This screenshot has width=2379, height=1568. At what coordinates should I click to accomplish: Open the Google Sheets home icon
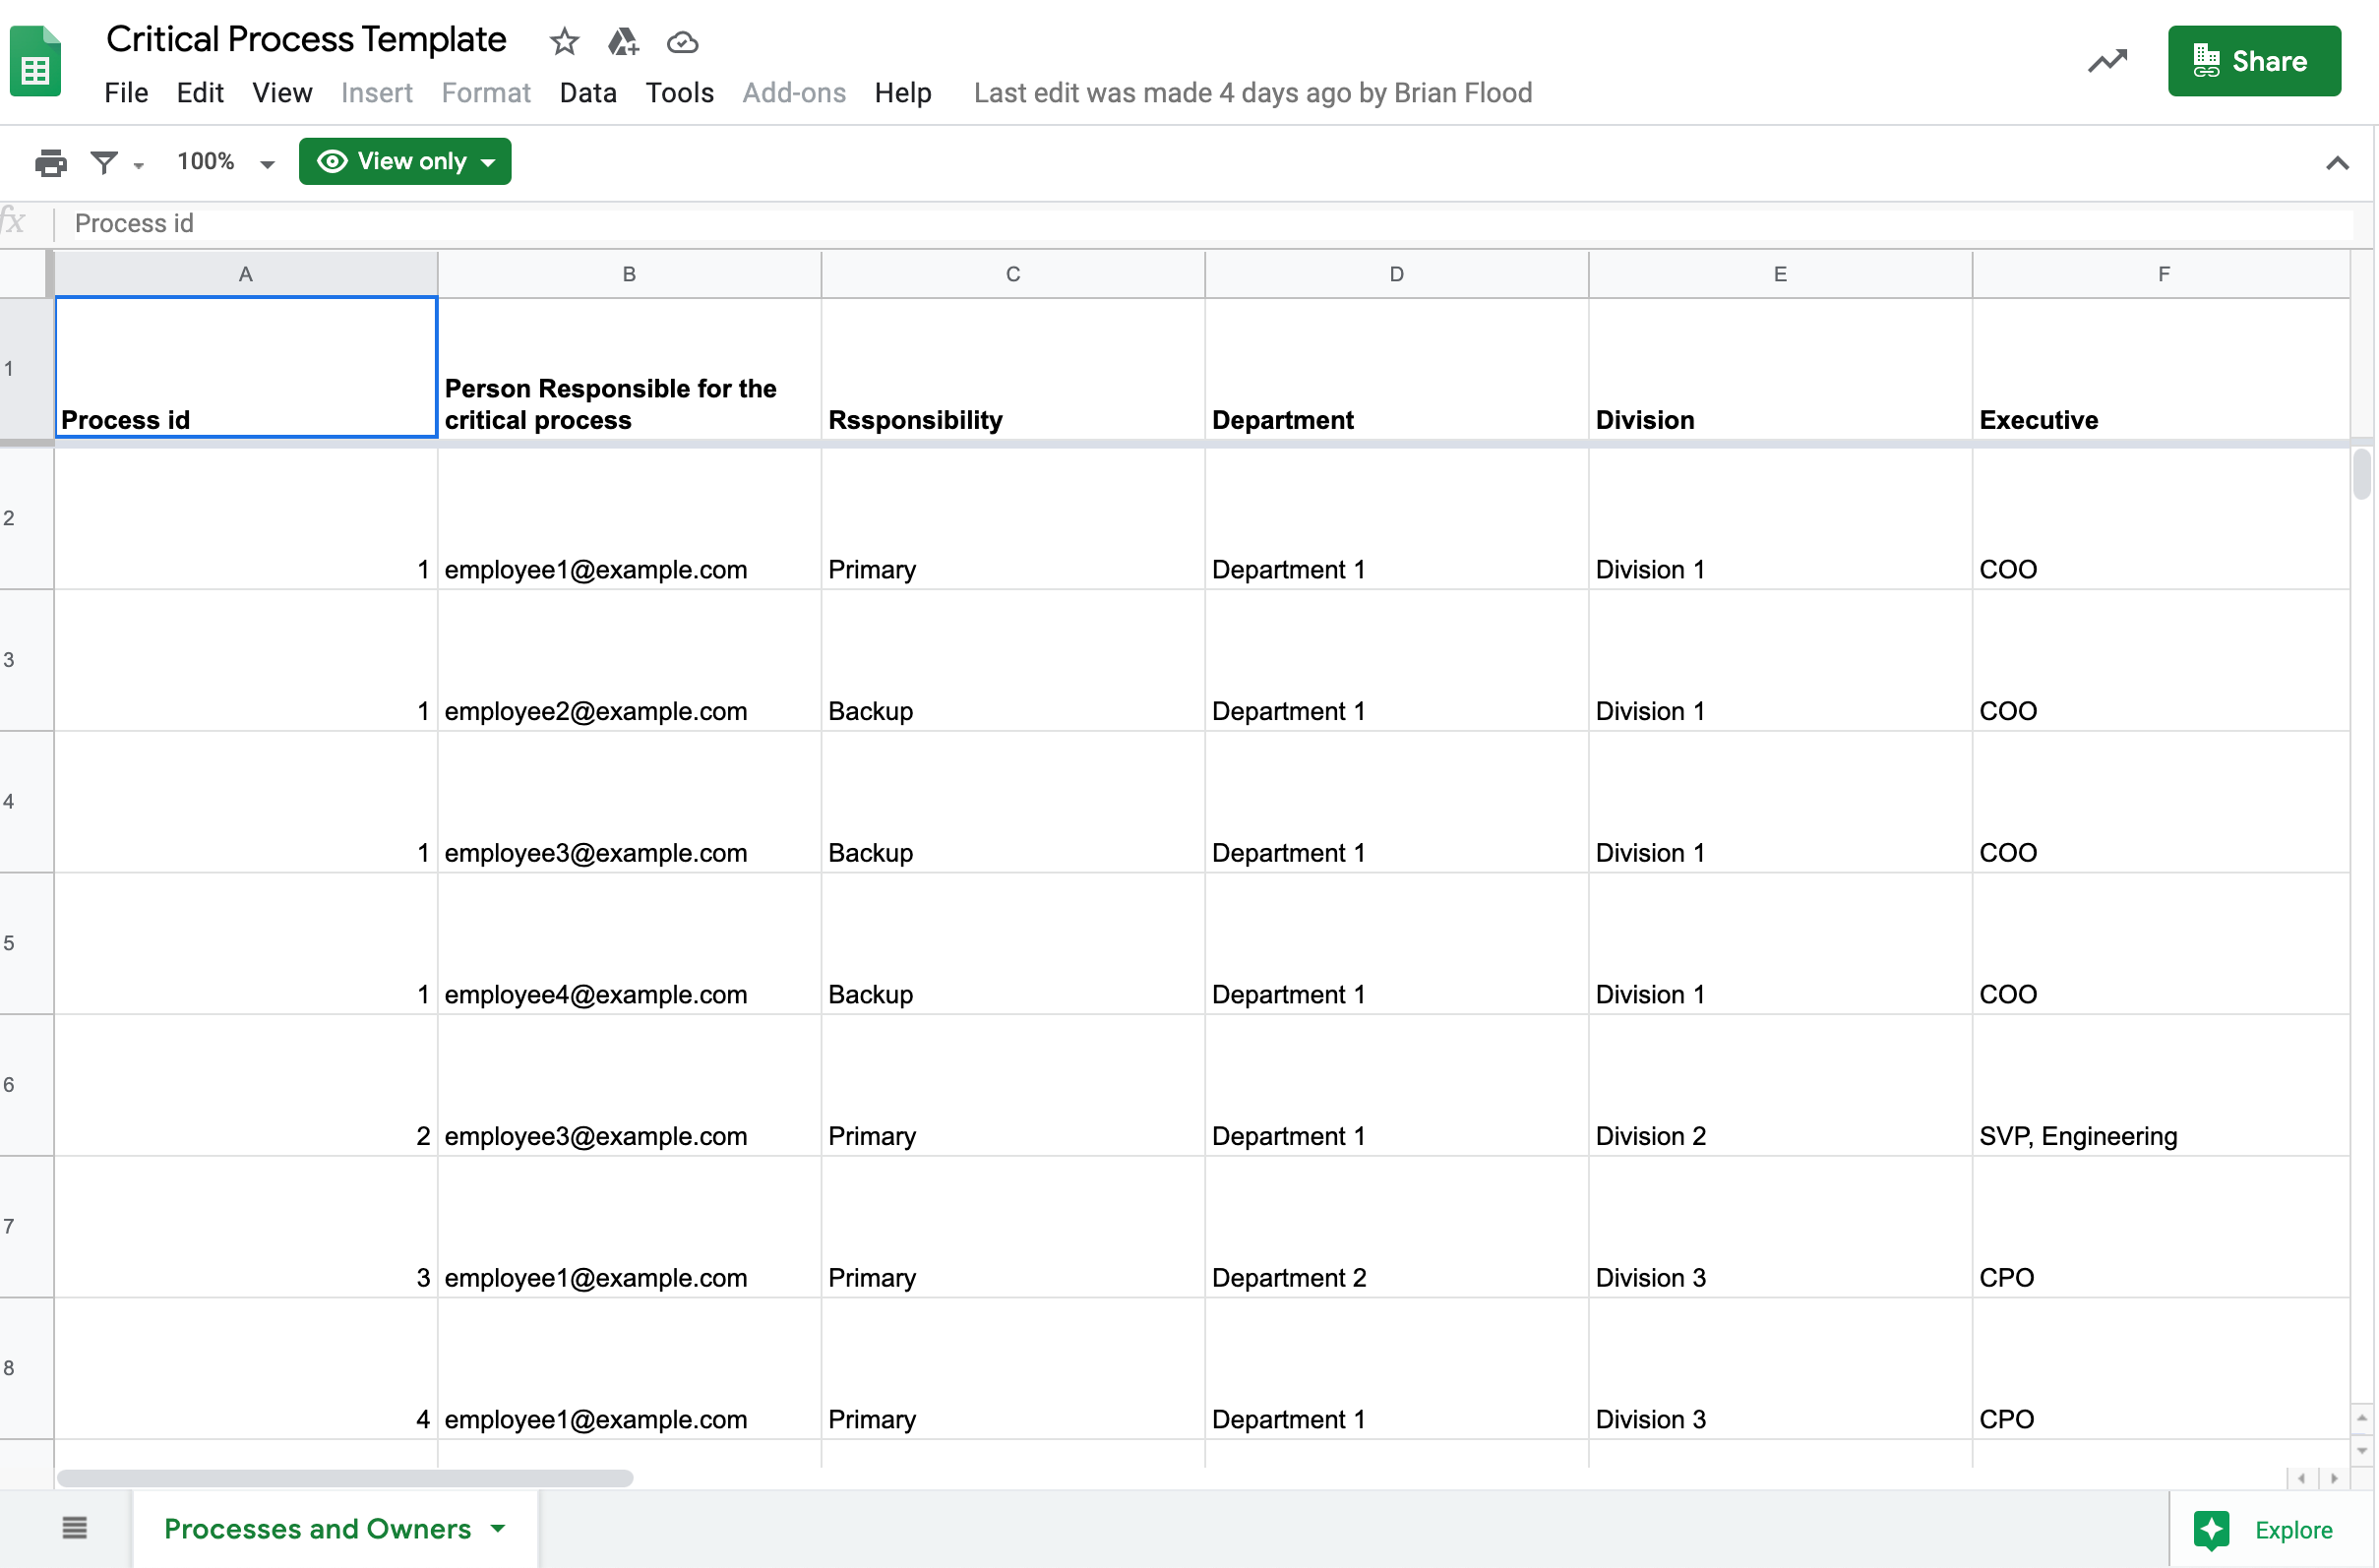click(35, 62)
